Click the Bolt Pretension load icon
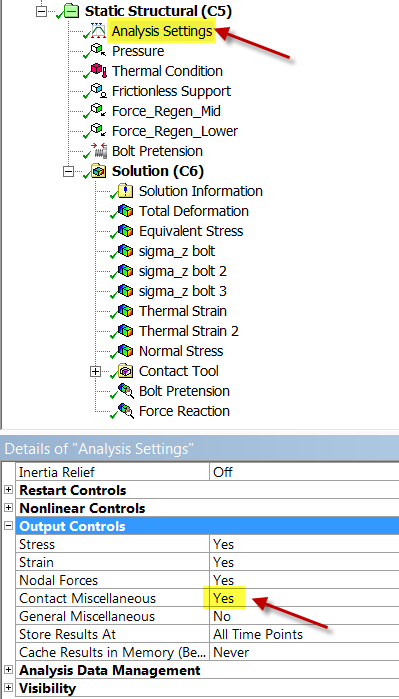Viewport: 399px width, 699px height. (x=98, y=151)
